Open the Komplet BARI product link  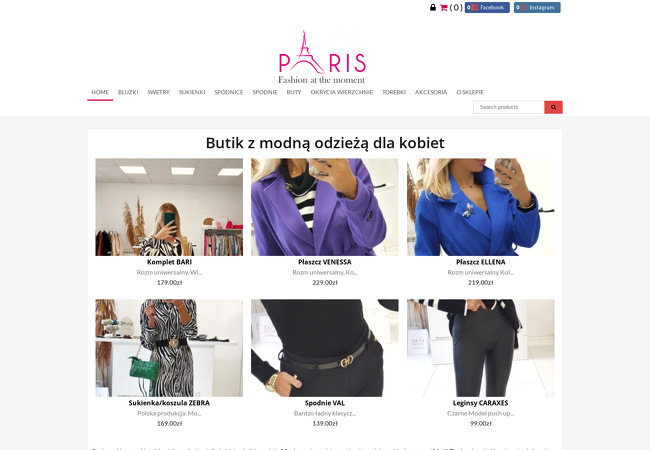click(x=169, y=262)
